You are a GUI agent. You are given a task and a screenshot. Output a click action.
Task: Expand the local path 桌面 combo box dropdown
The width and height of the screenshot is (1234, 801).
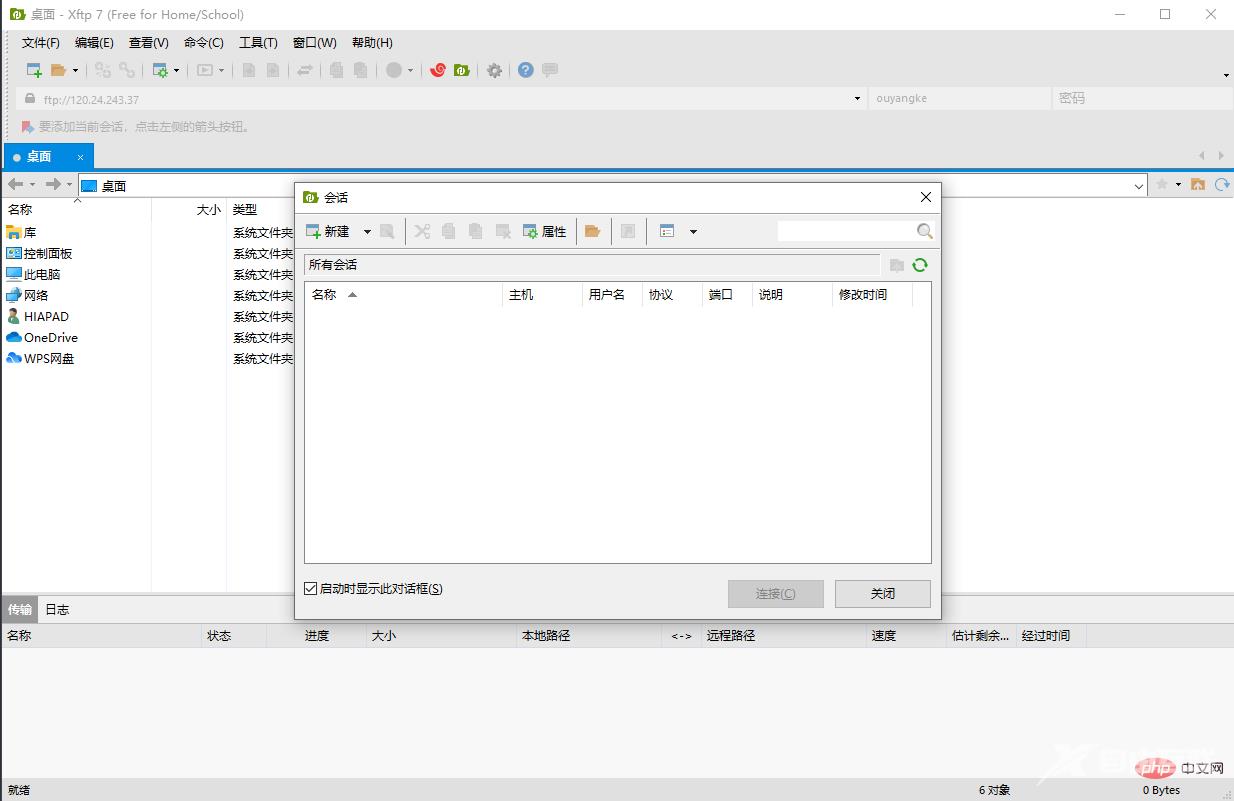click(x=1139, y=185)
